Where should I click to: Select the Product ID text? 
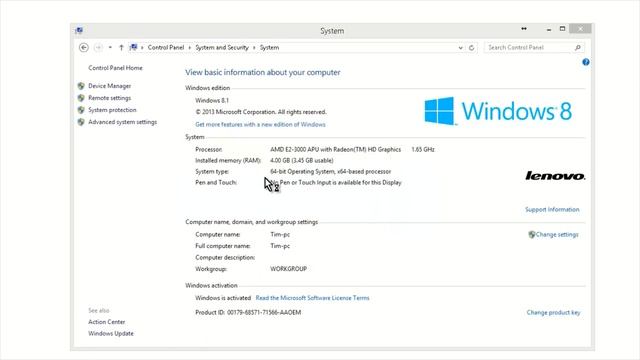pos(248,313)
